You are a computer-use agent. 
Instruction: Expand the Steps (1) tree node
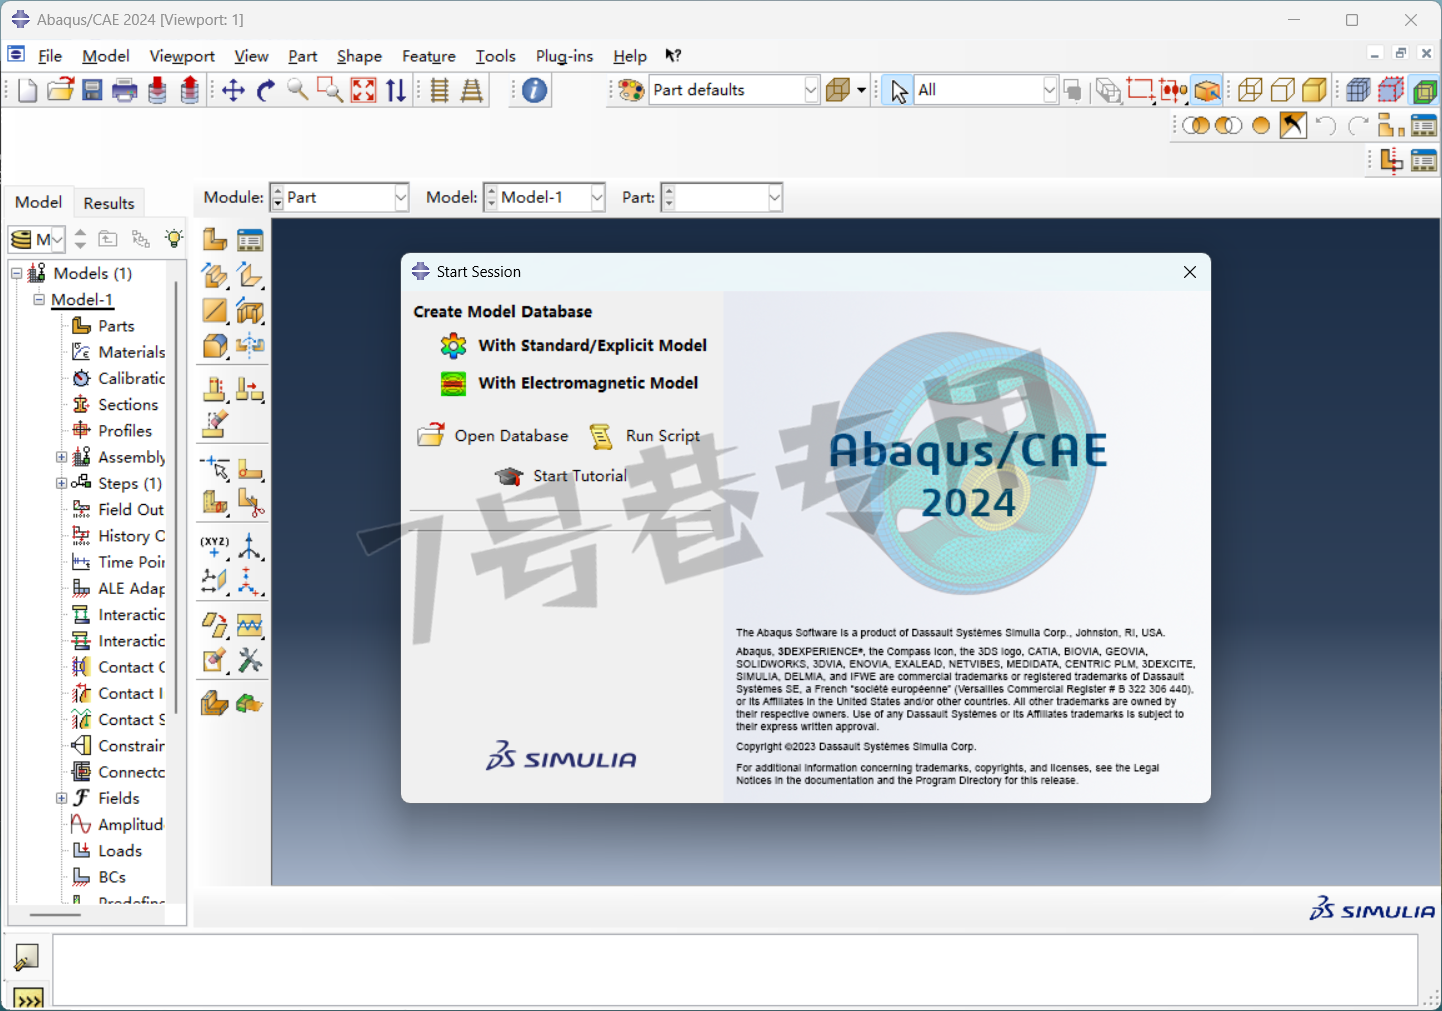coord(61,483)
